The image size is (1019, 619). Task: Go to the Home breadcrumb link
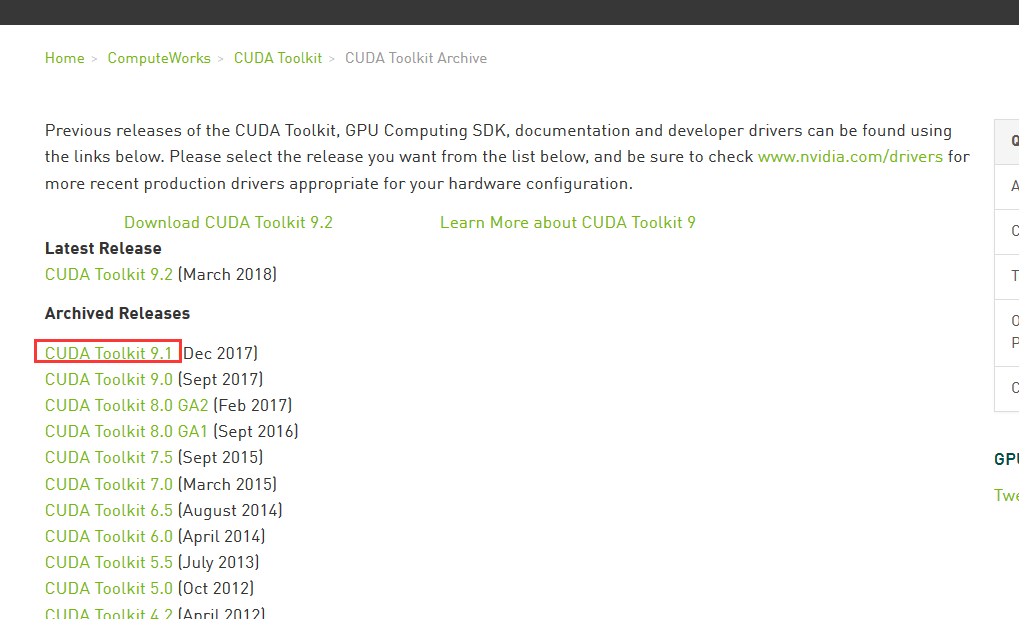(64, 58)
